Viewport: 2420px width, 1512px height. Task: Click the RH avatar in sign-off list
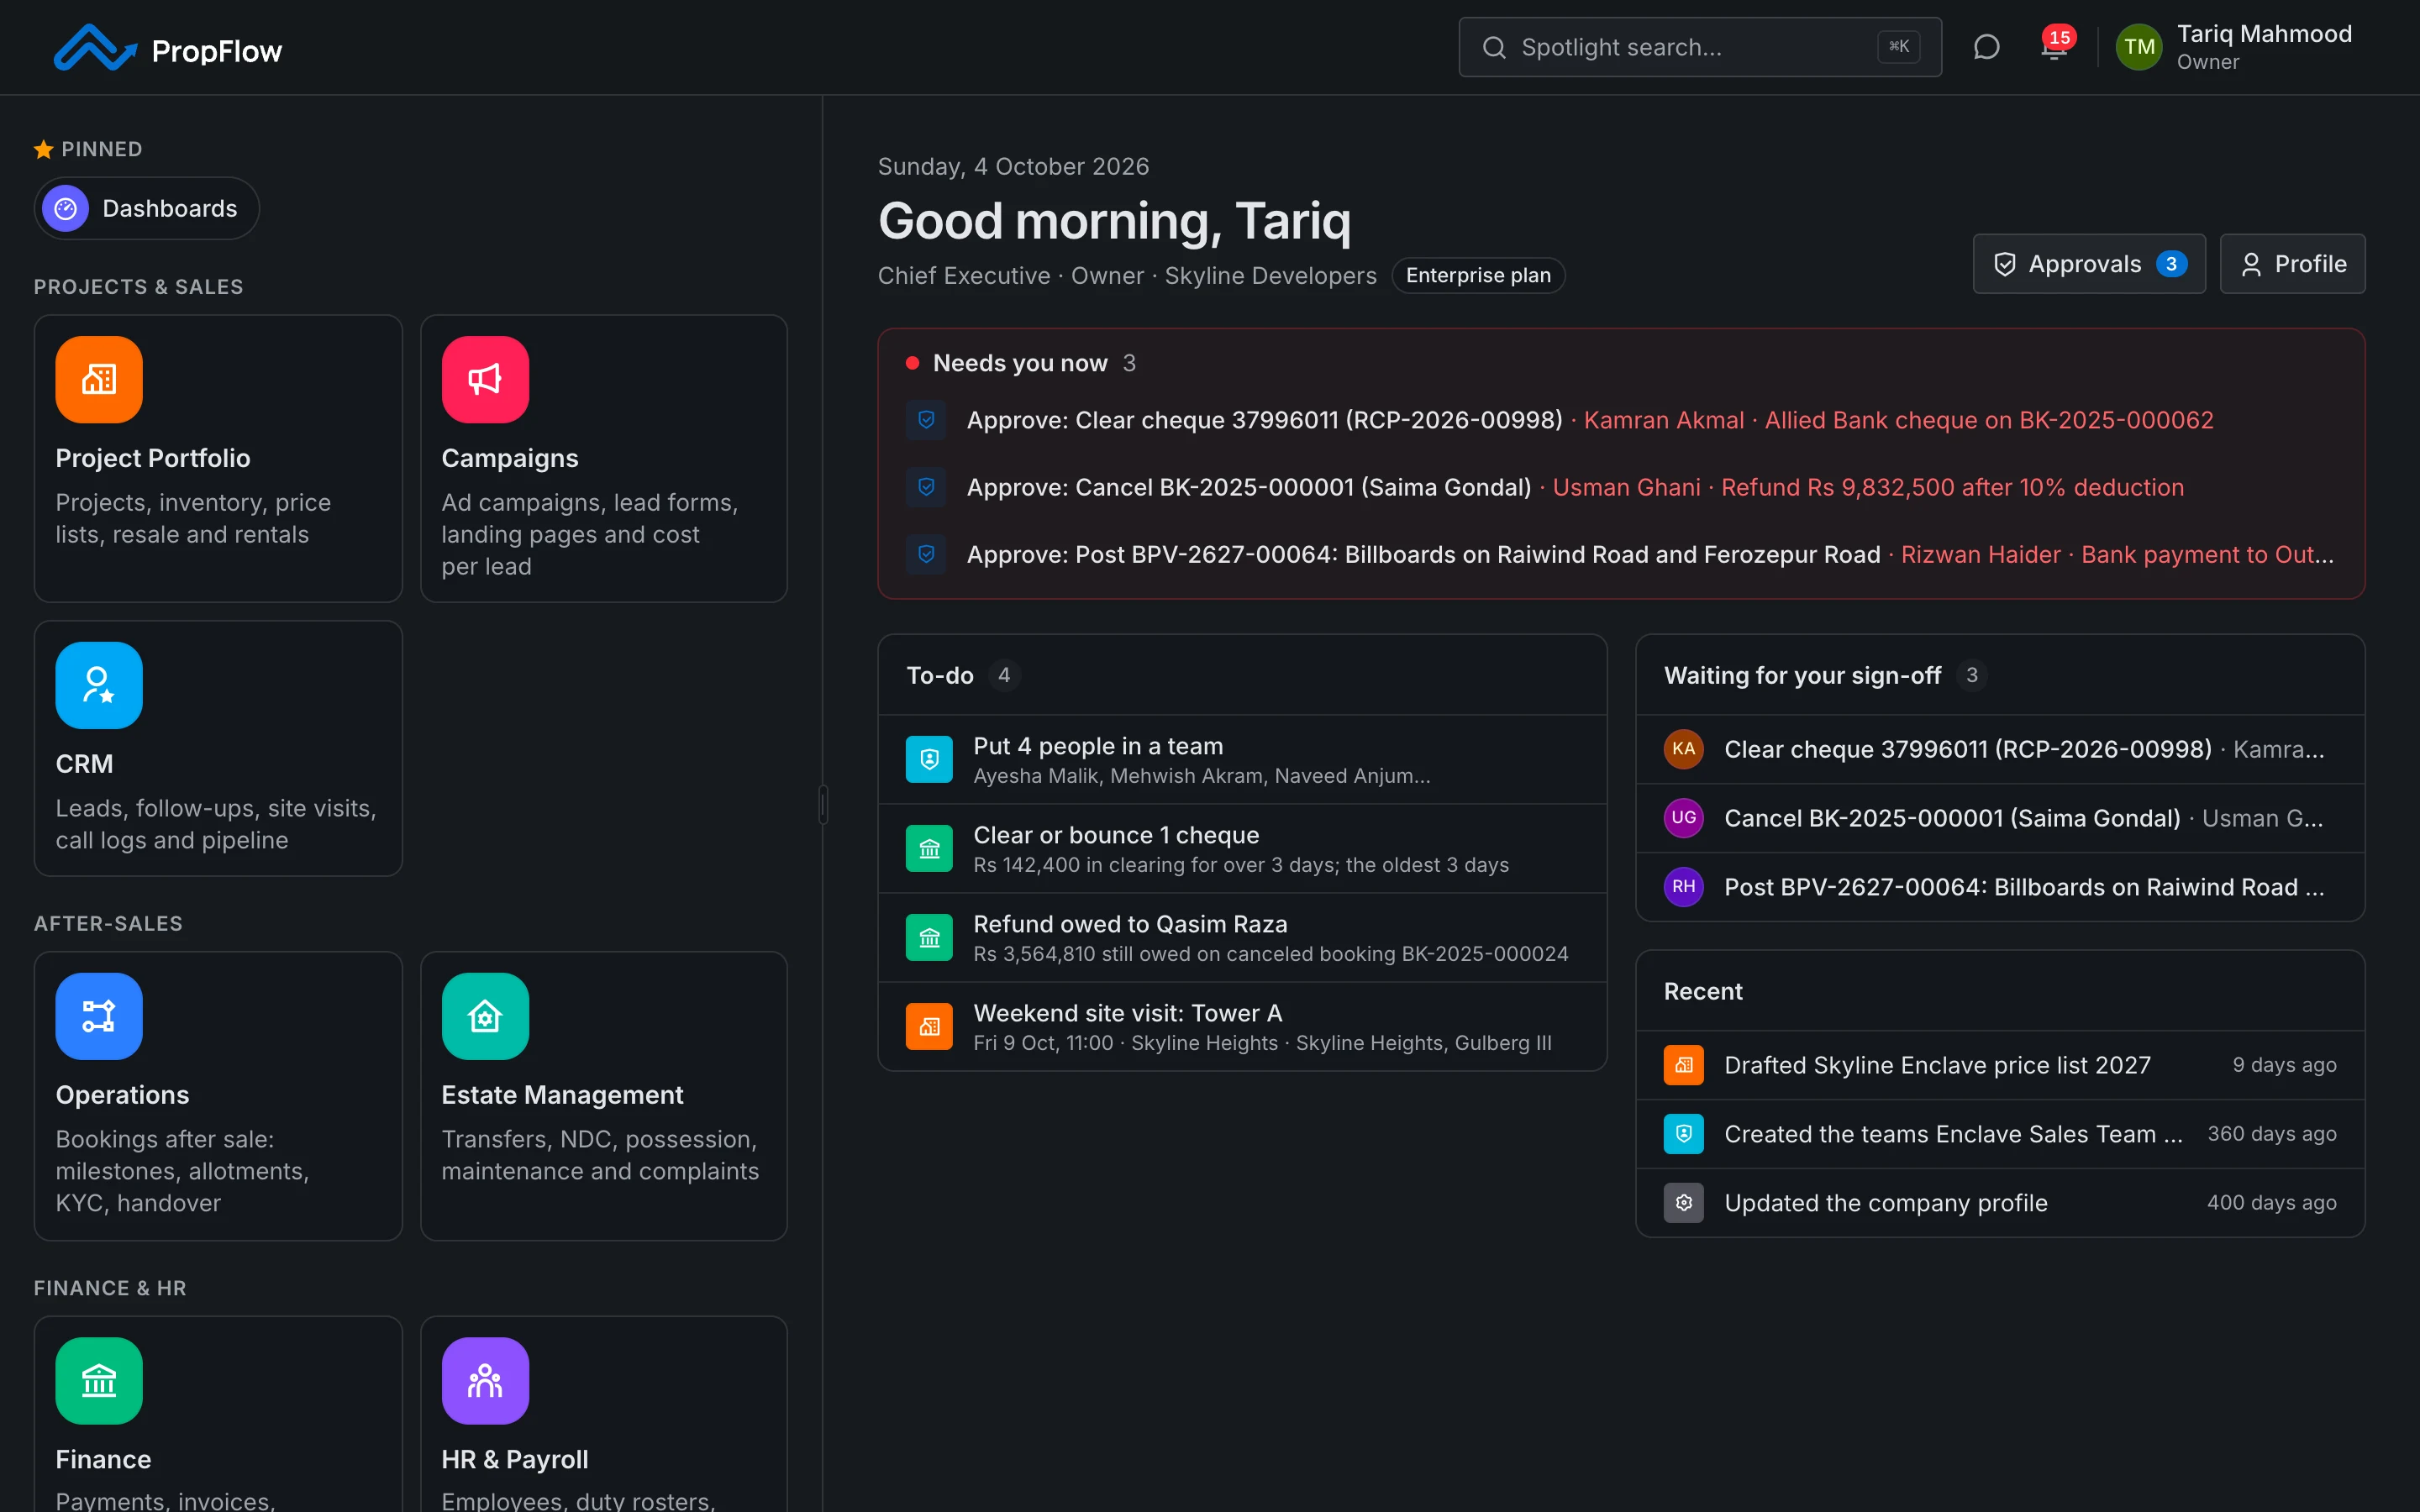[x=1684, y=887]
